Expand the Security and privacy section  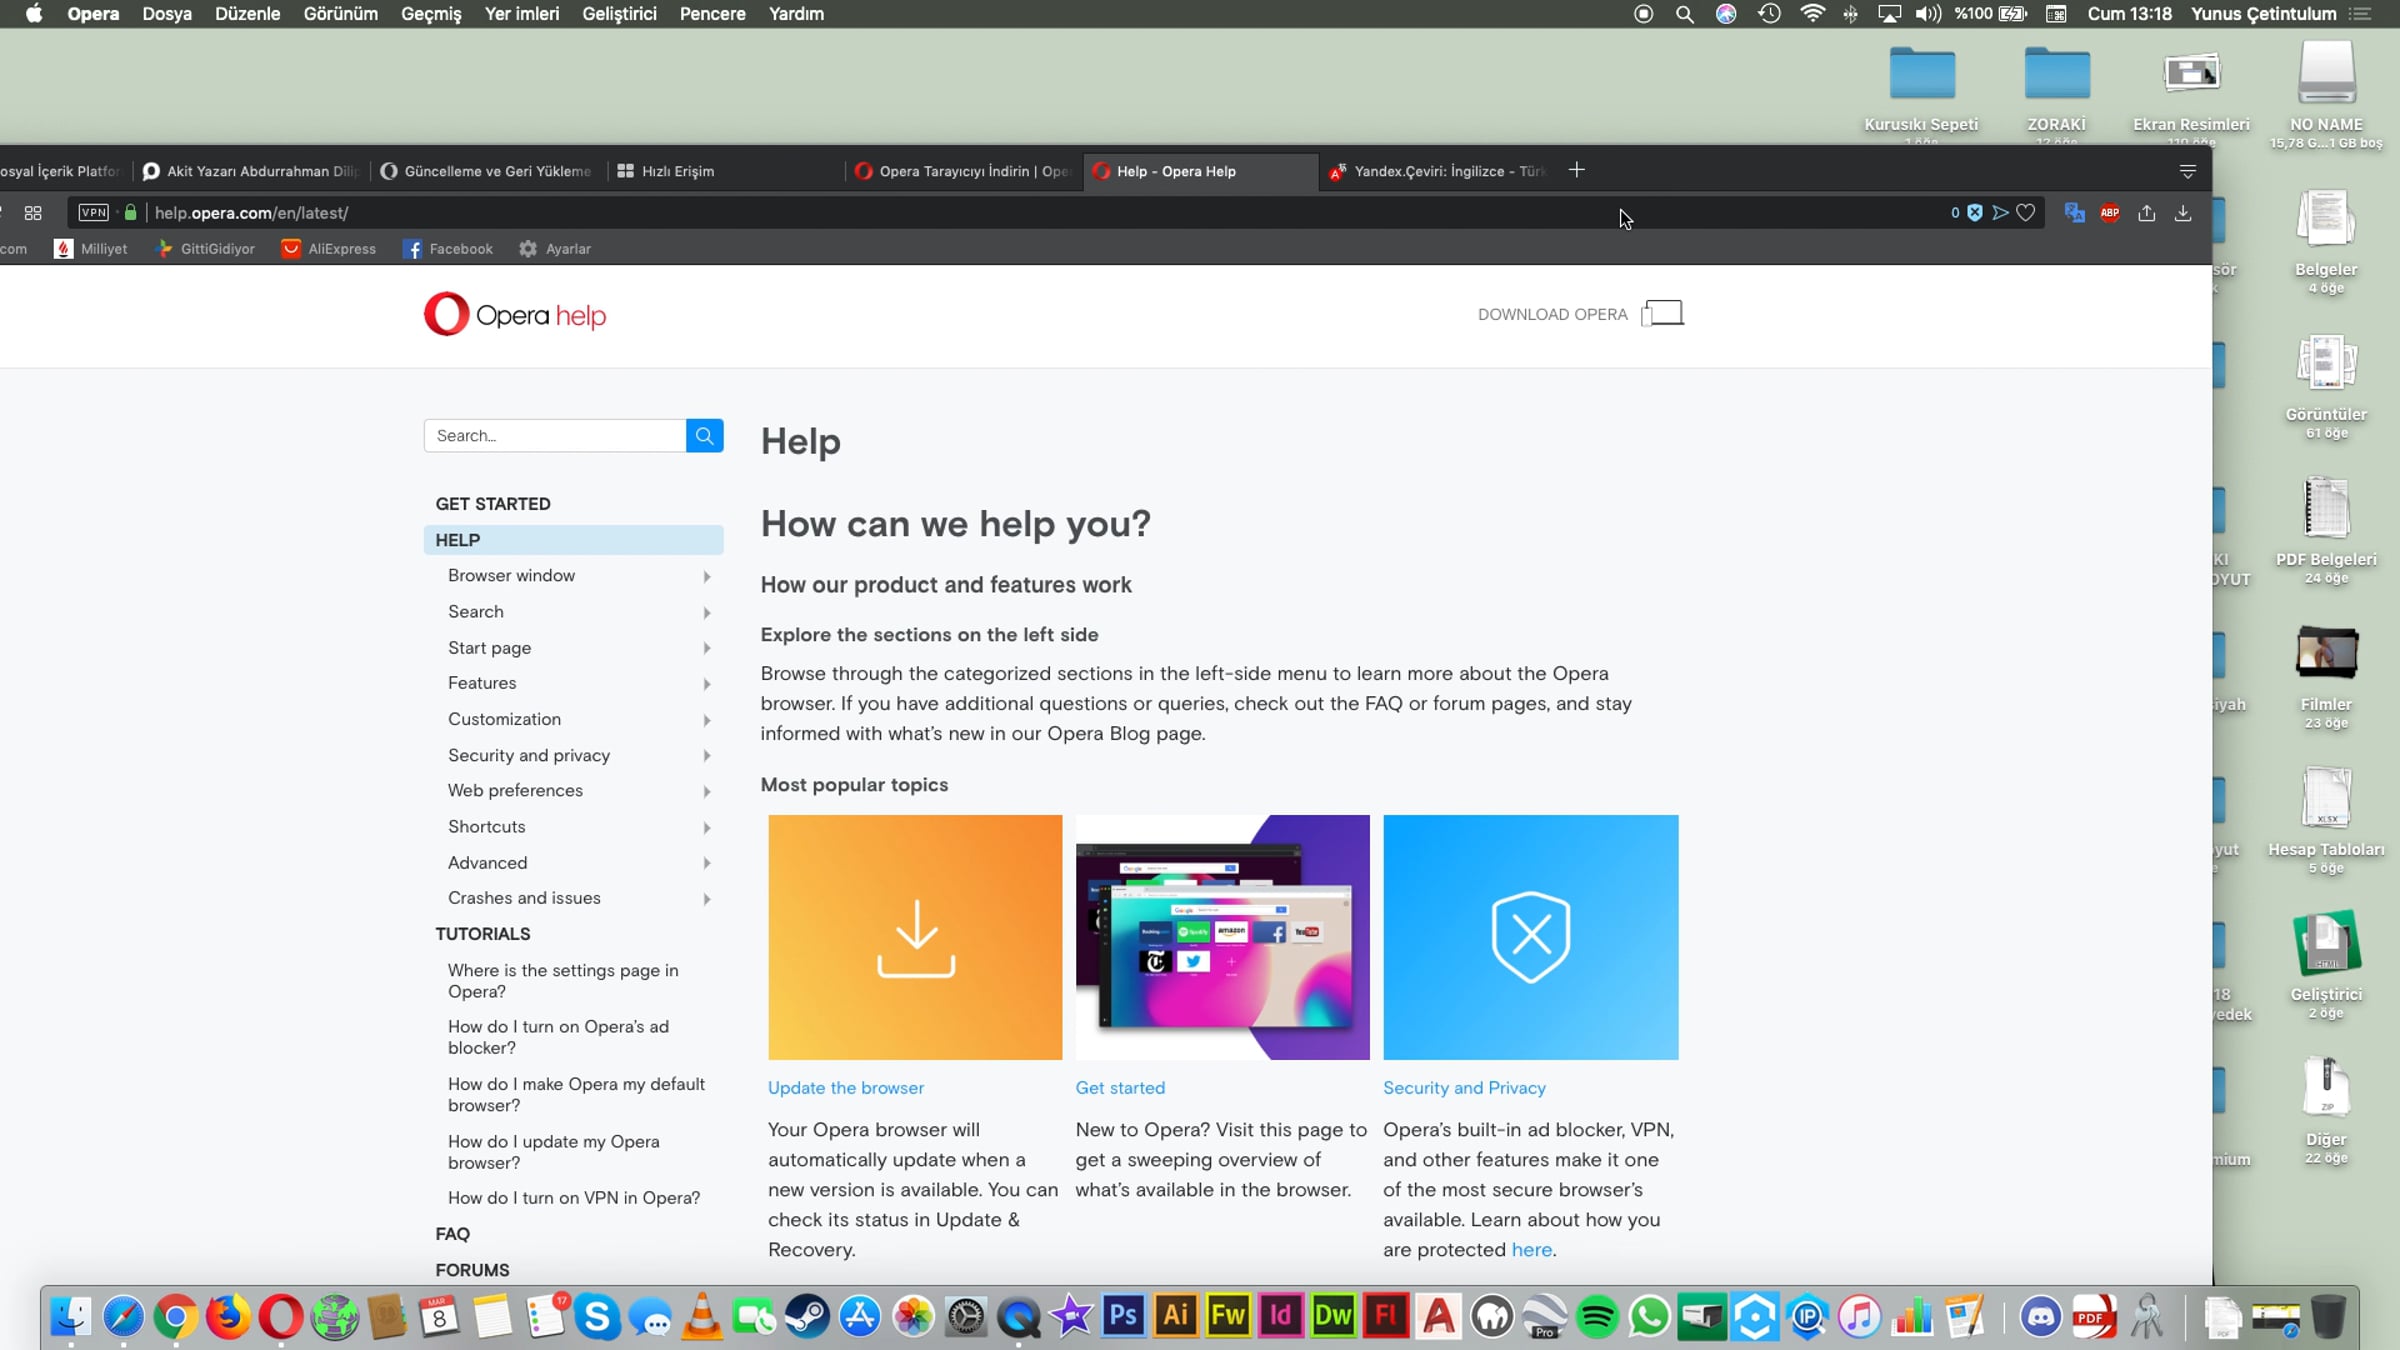(706, 755)
